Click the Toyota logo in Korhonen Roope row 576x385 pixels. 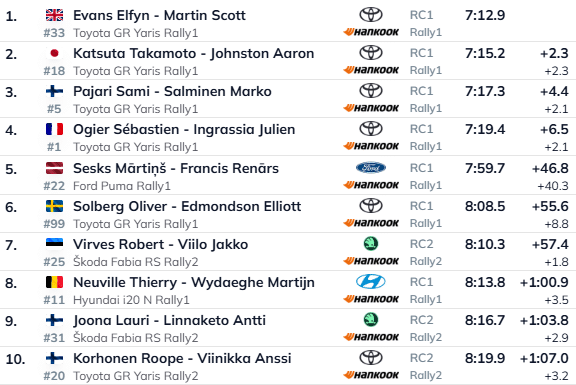[x=371, y=358]
